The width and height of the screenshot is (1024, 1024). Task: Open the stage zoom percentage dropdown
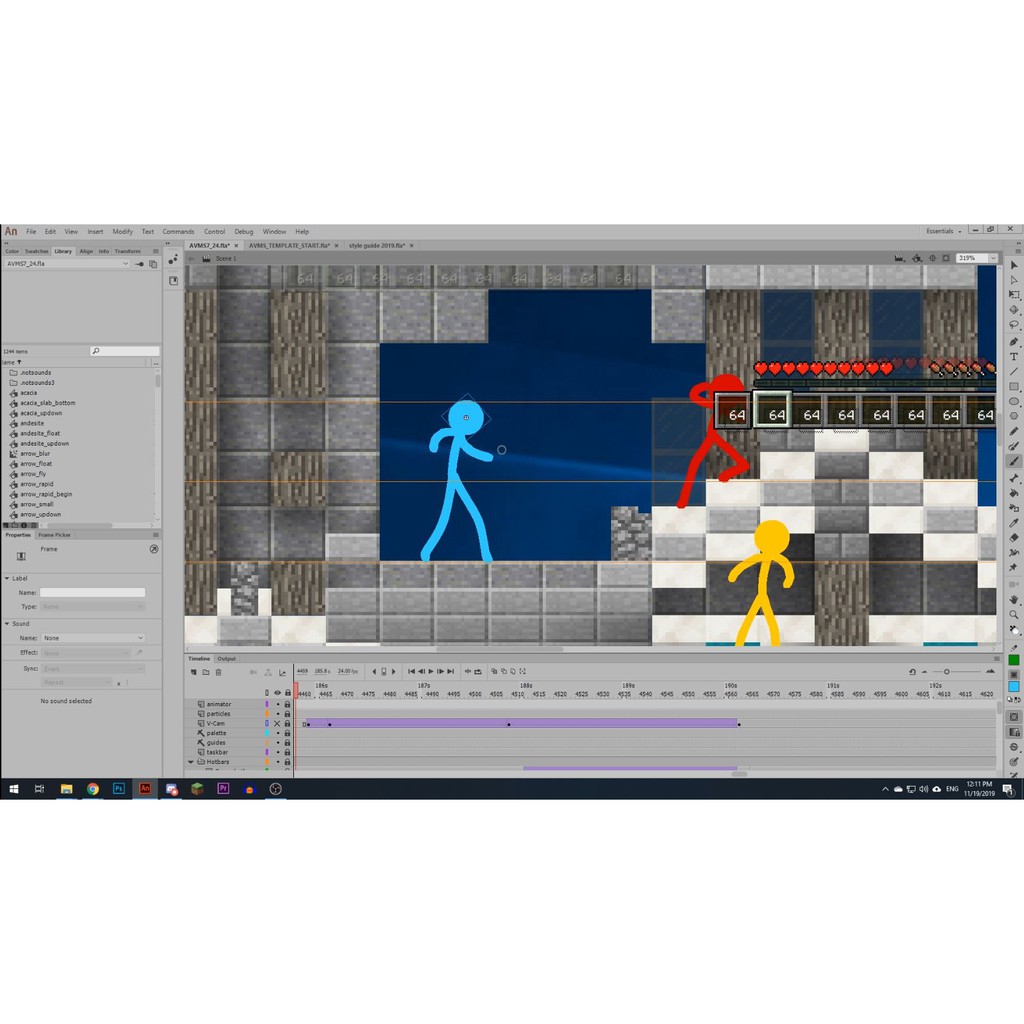pos(992,258)
